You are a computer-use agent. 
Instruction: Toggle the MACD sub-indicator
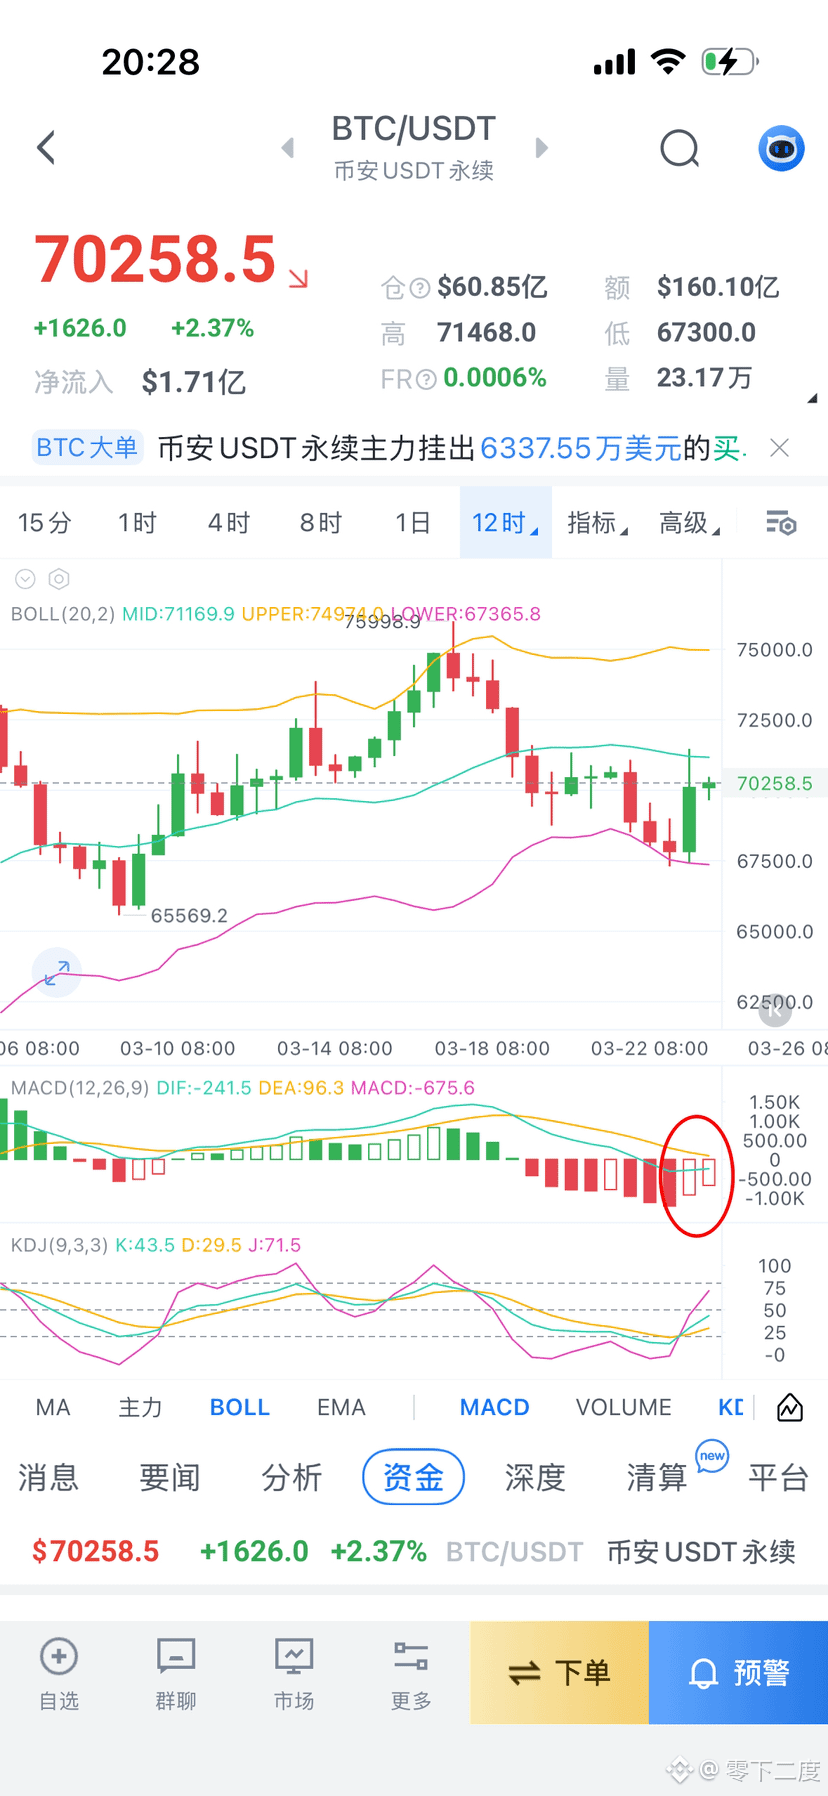click(x=495, y=1407)
